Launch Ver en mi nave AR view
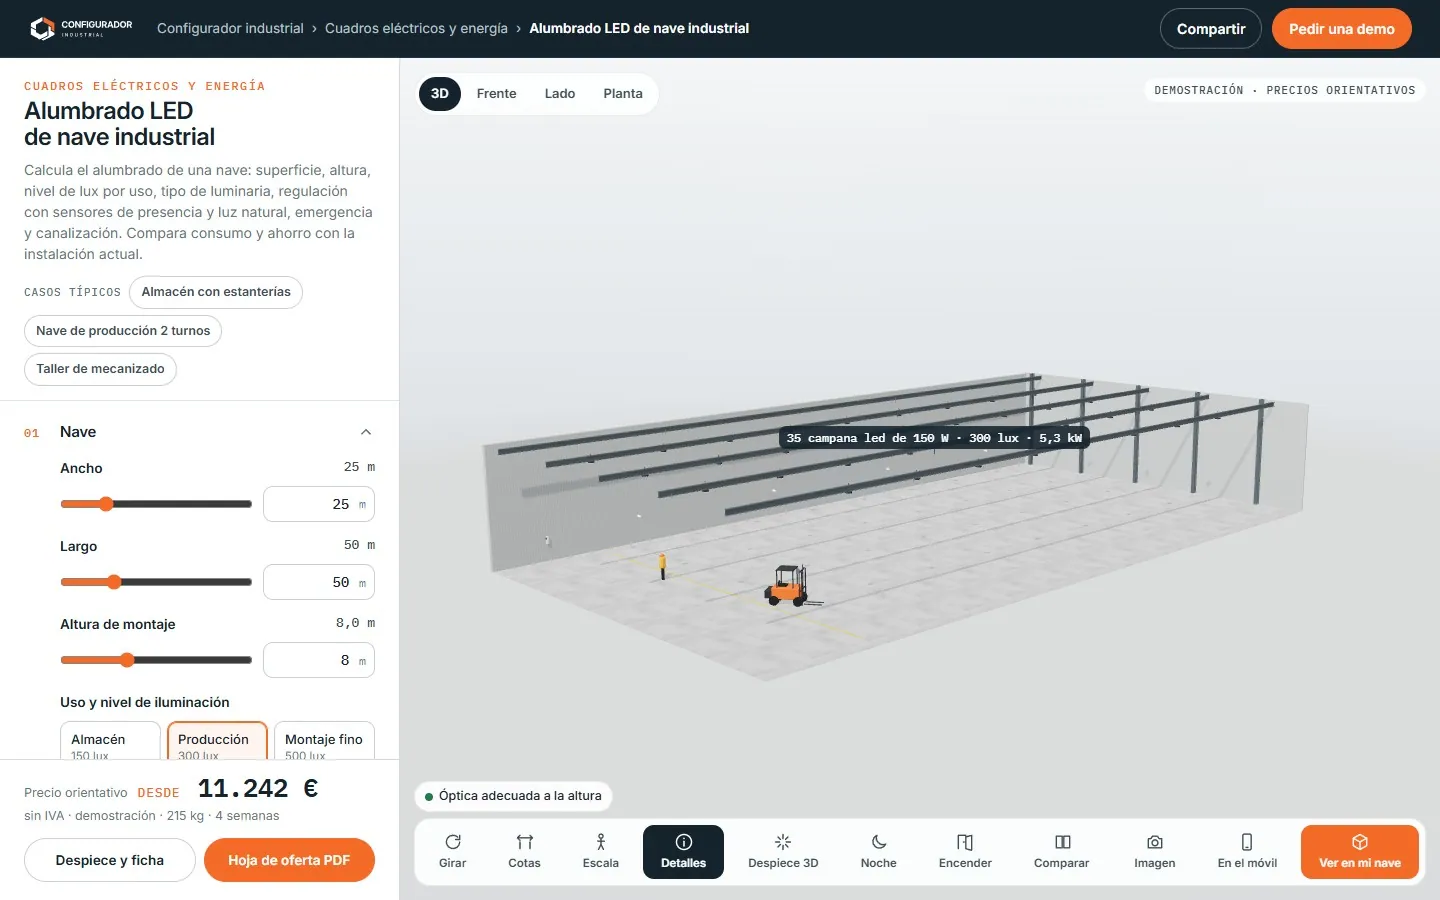1440x900 pixels. pyautogui.click(x=1360, y=852)
